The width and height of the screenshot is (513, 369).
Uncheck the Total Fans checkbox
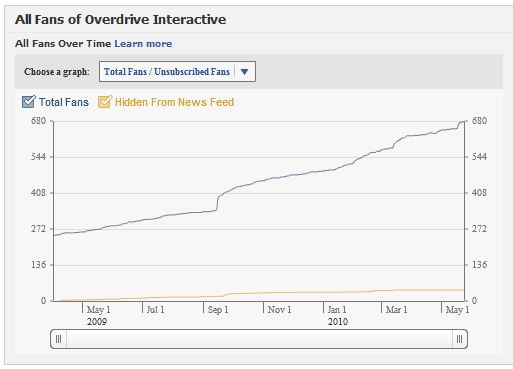point(28,102)
